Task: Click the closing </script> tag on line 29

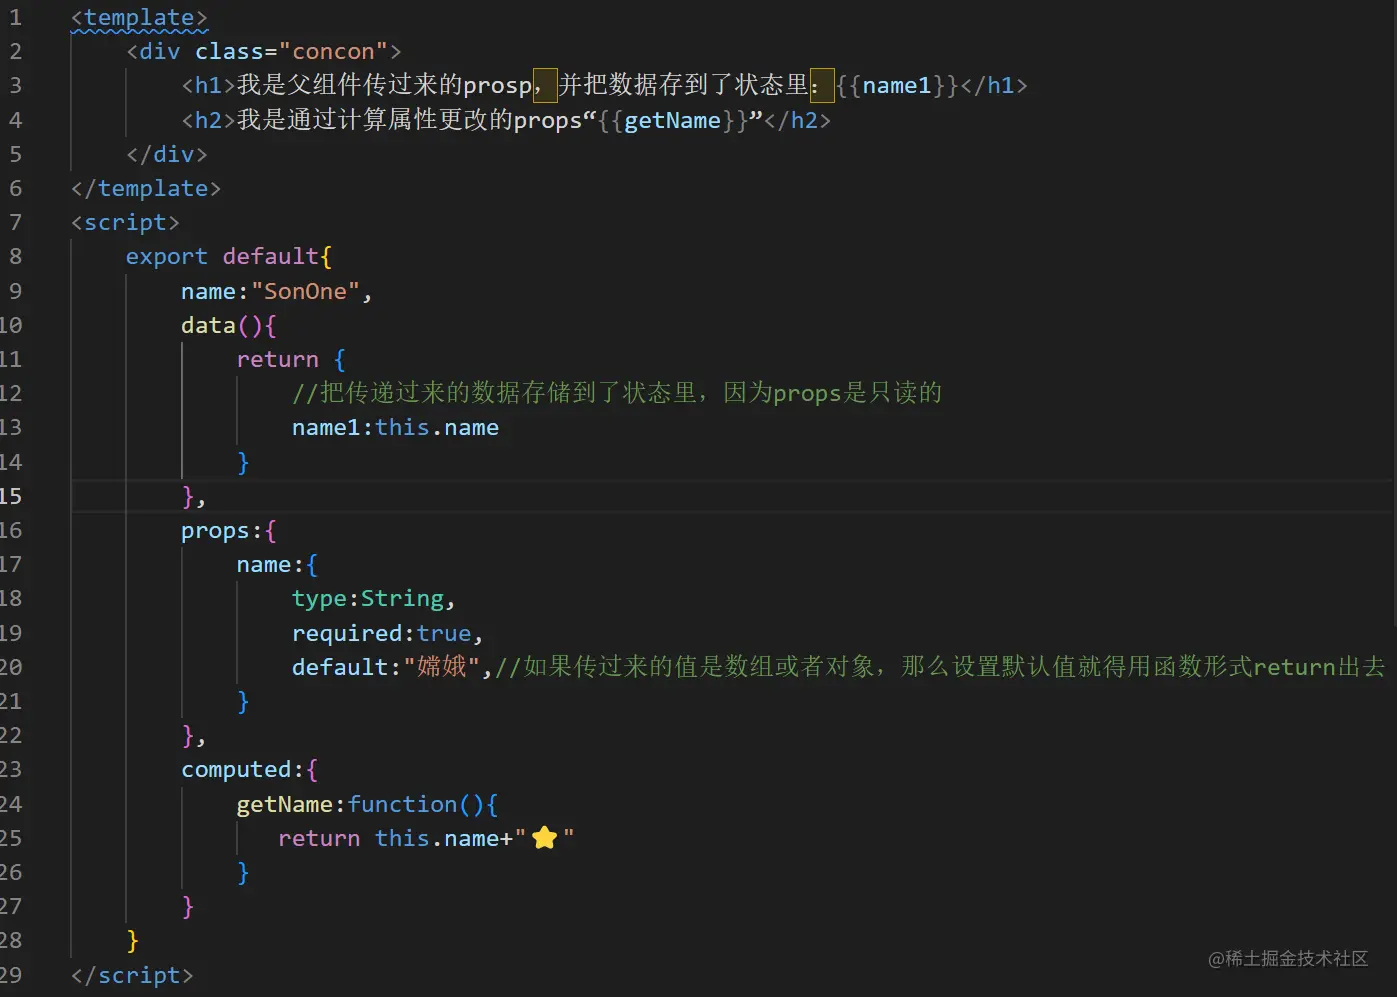Action: [x=132, y=976]
